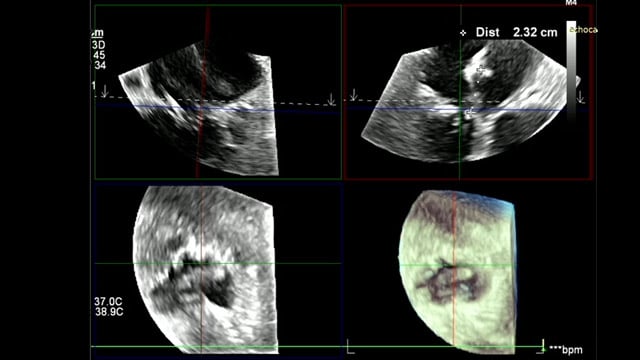Click the caliper symbol beside 'Dist'
The height and width of the screenshot is (360, 640).
click(x=463, y=33)
